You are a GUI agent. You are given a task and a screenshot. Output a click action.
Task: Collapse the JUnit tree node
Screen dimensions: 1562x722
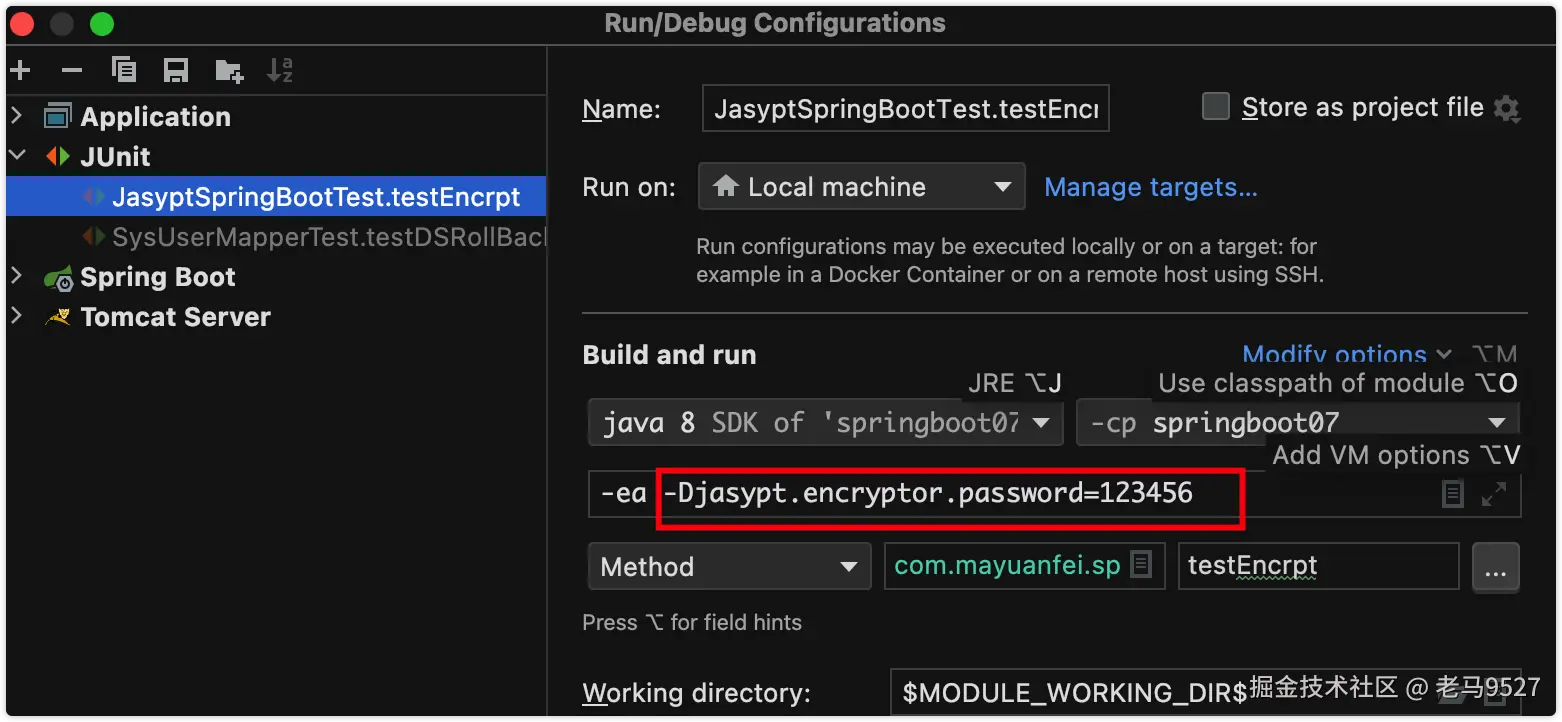[16, 156]
